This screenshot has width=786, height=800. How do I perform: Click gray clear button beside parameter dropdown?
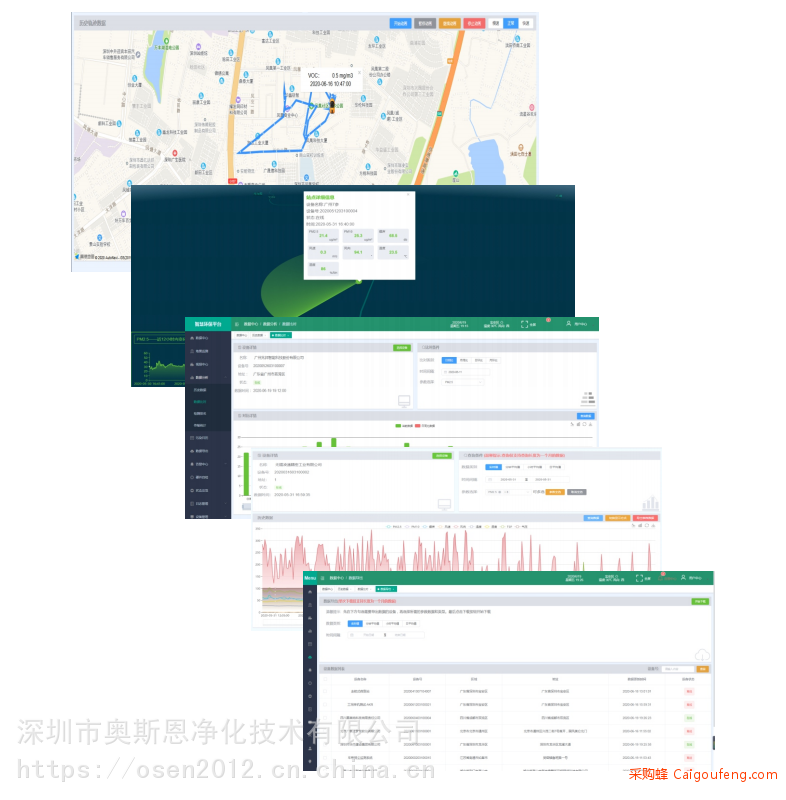coord(576,492)
